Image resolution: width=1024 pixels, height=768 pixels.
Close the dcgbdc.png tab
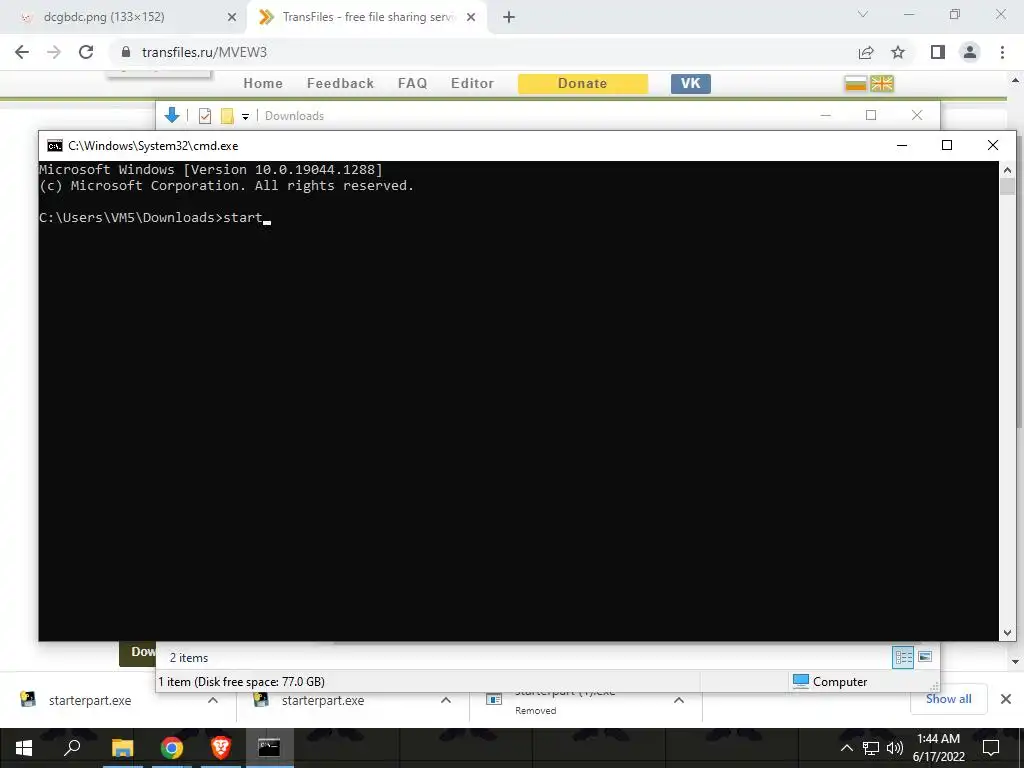coord(232,17)
